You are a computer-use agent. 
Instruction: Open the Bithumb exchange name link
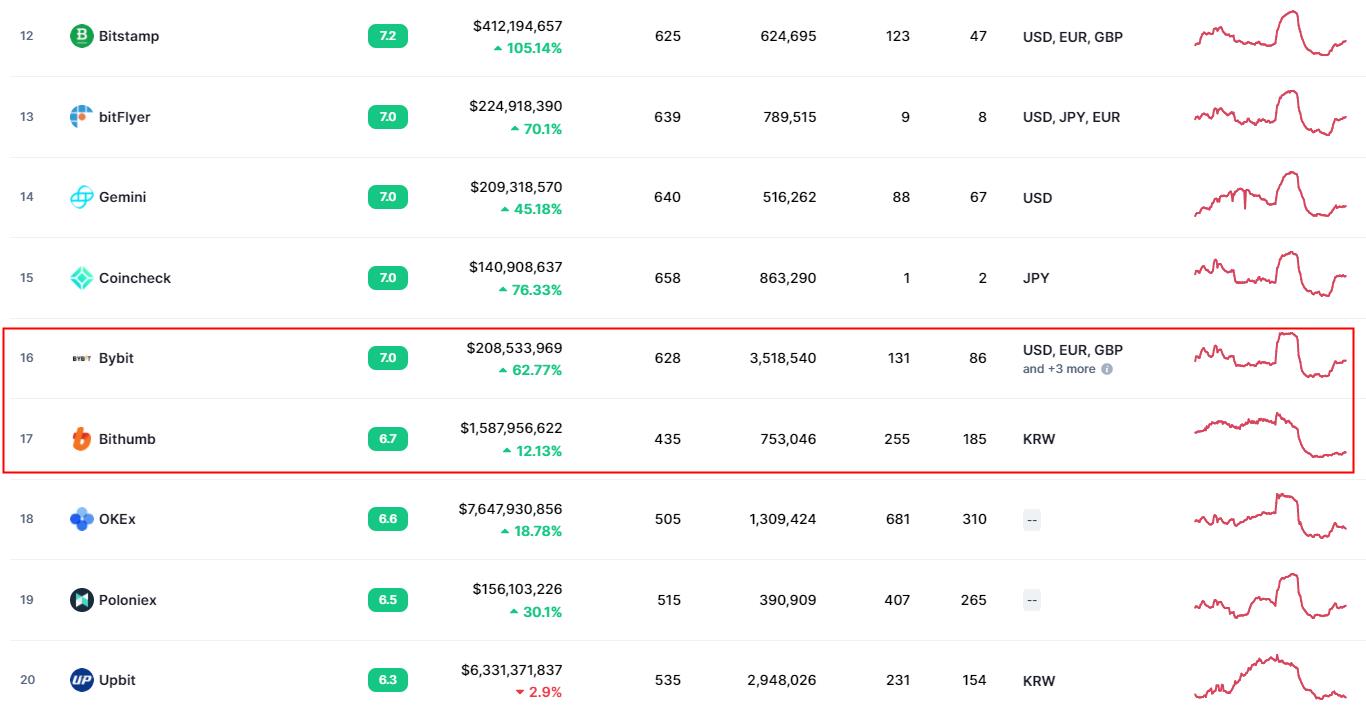[x=127, y=439]
